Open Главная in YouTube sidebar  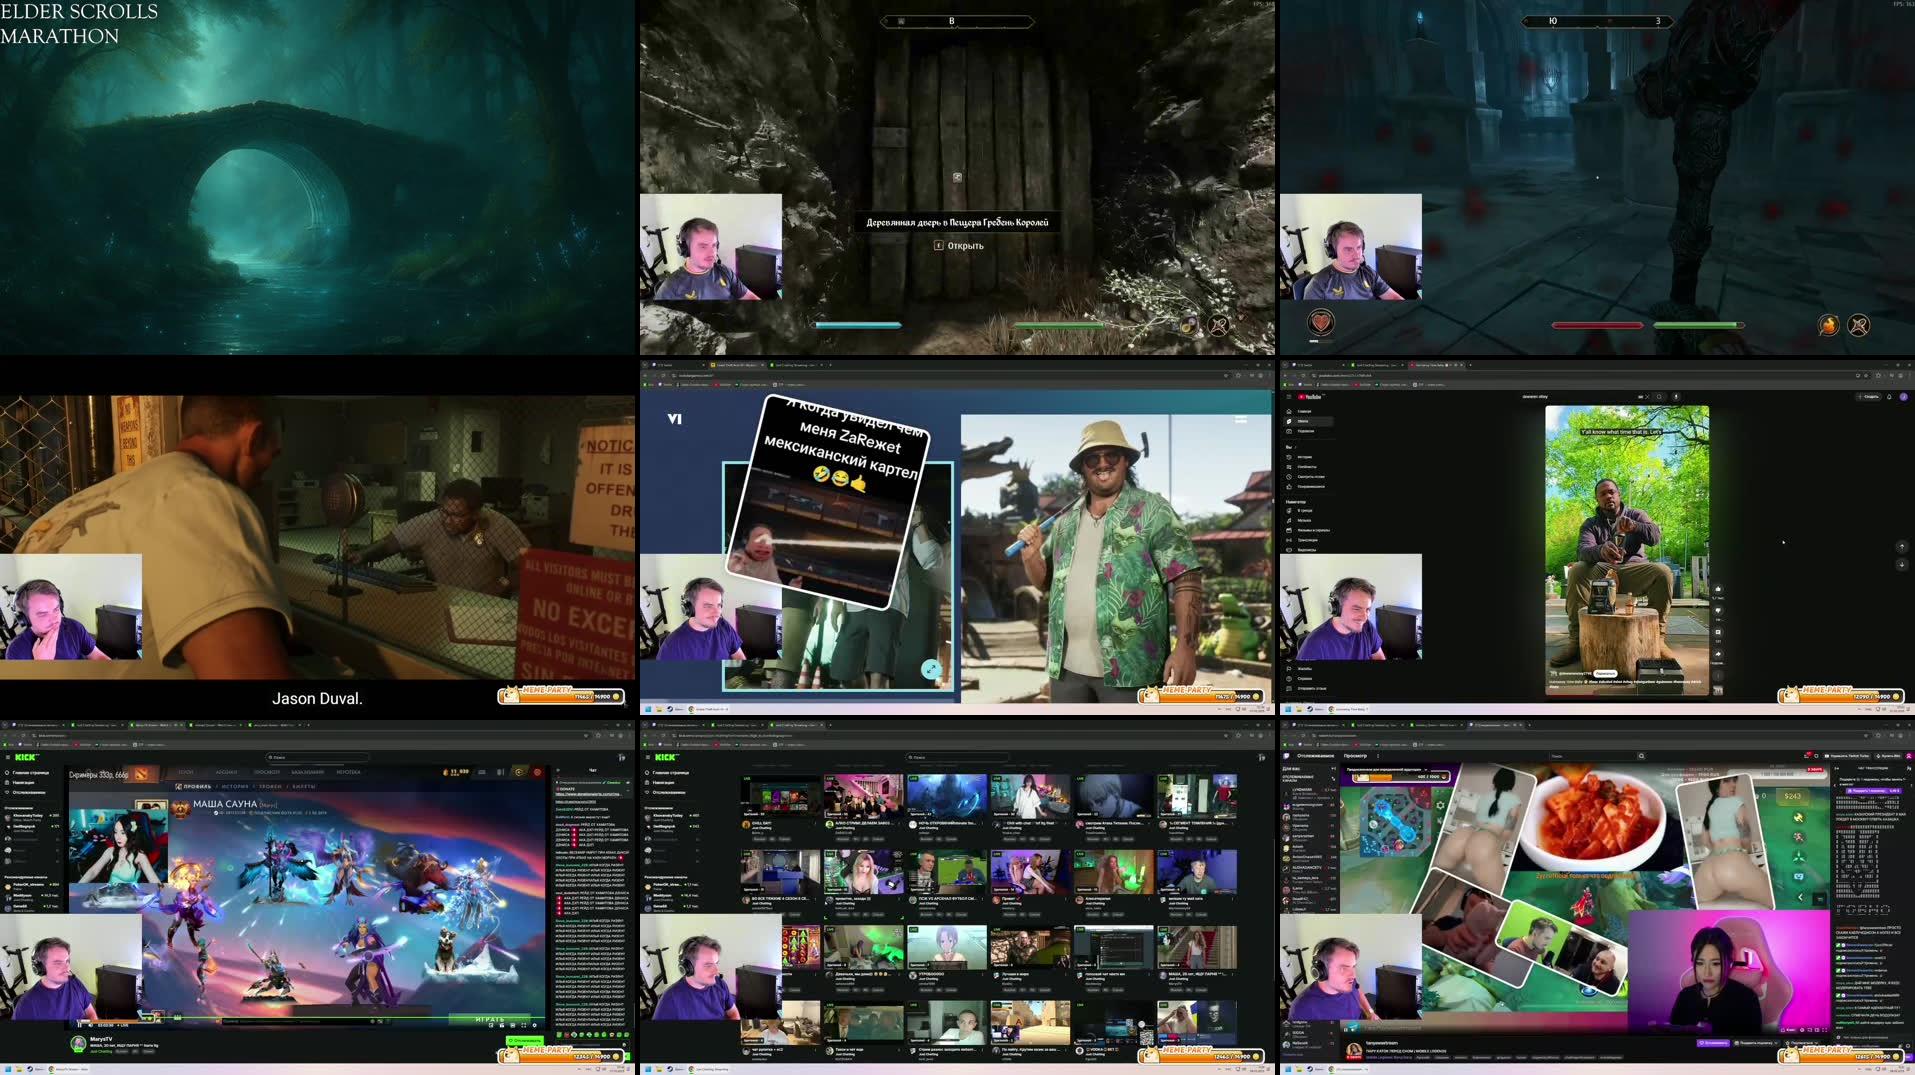coord(1304,411)
